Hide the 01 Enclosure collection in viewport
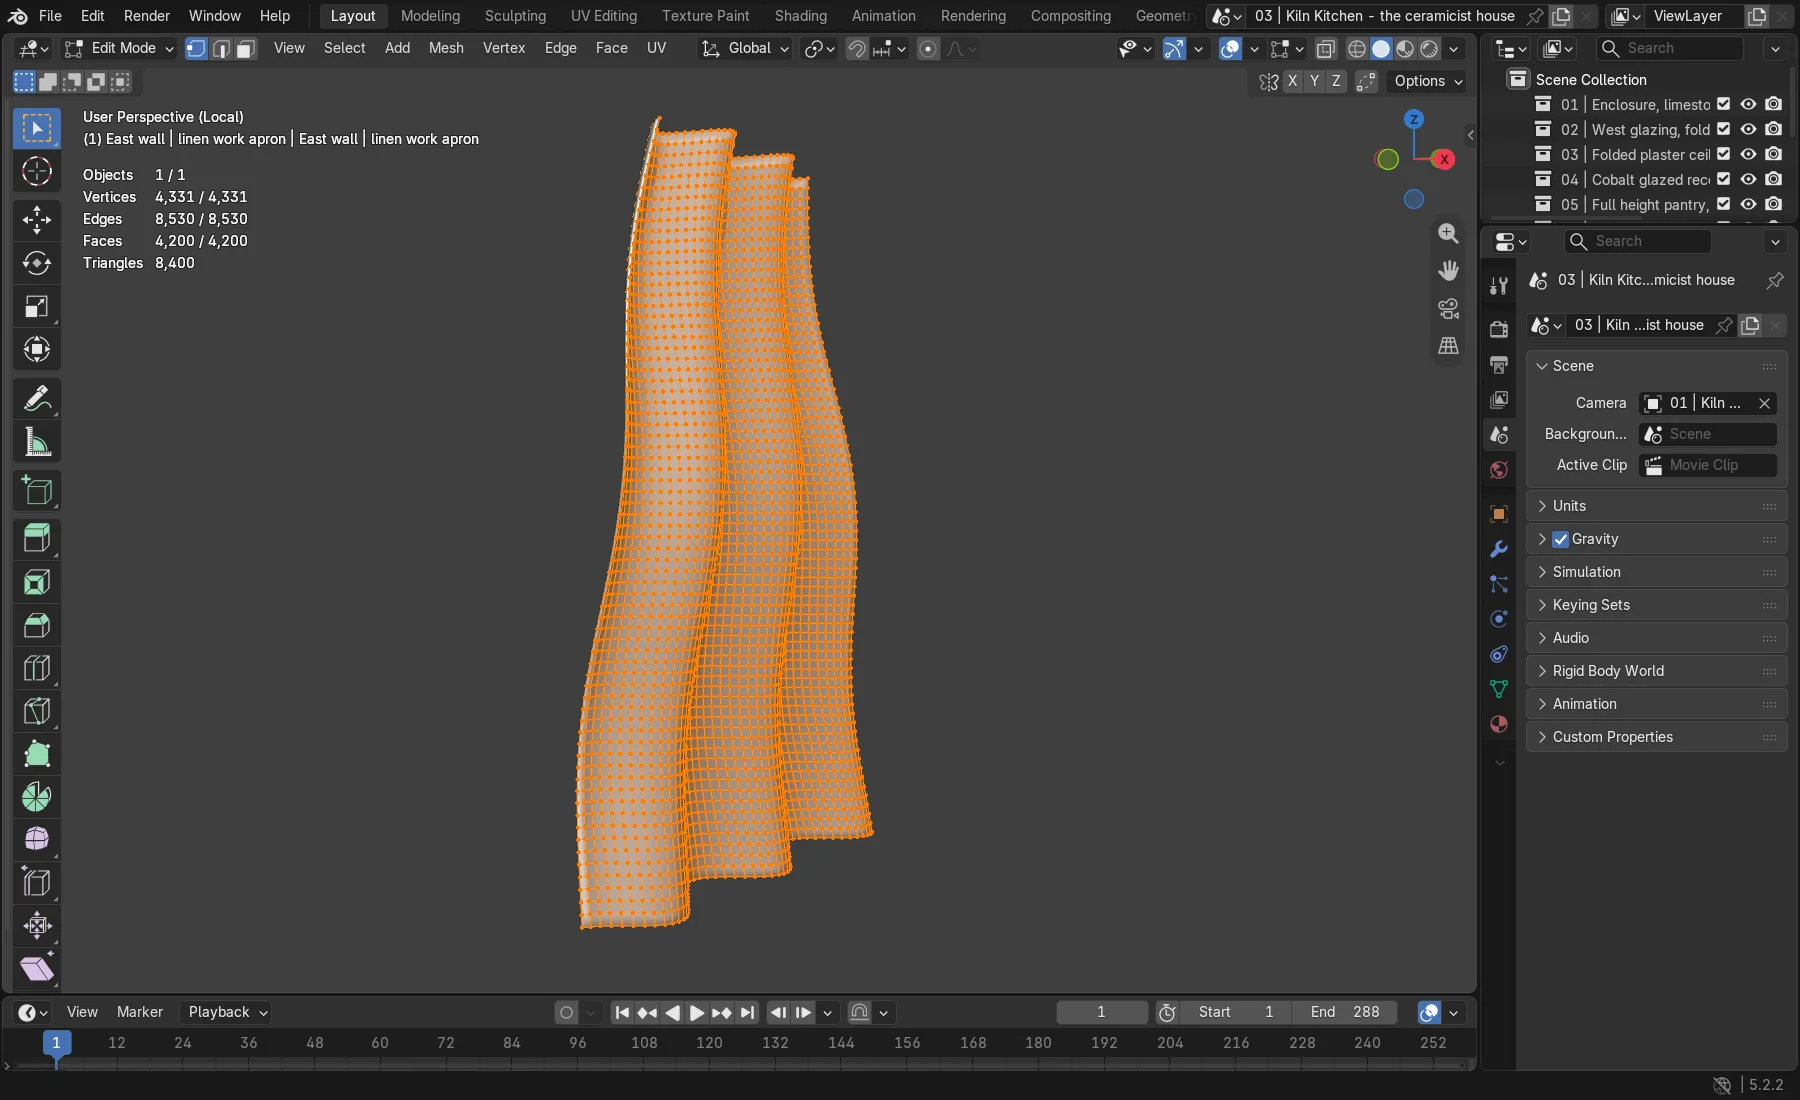The image size is (1800, 1100). [1748, 104]
